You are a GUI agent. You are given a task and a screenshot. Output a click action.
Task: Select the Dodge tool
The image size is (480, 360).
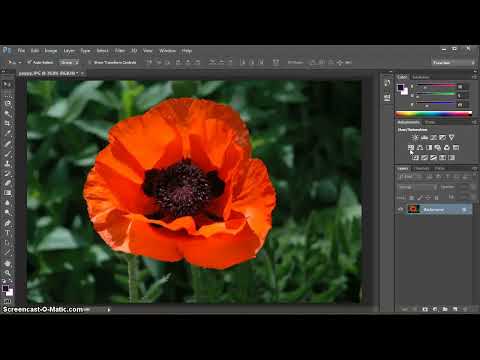pyautogui.click(x=7, y=212)
